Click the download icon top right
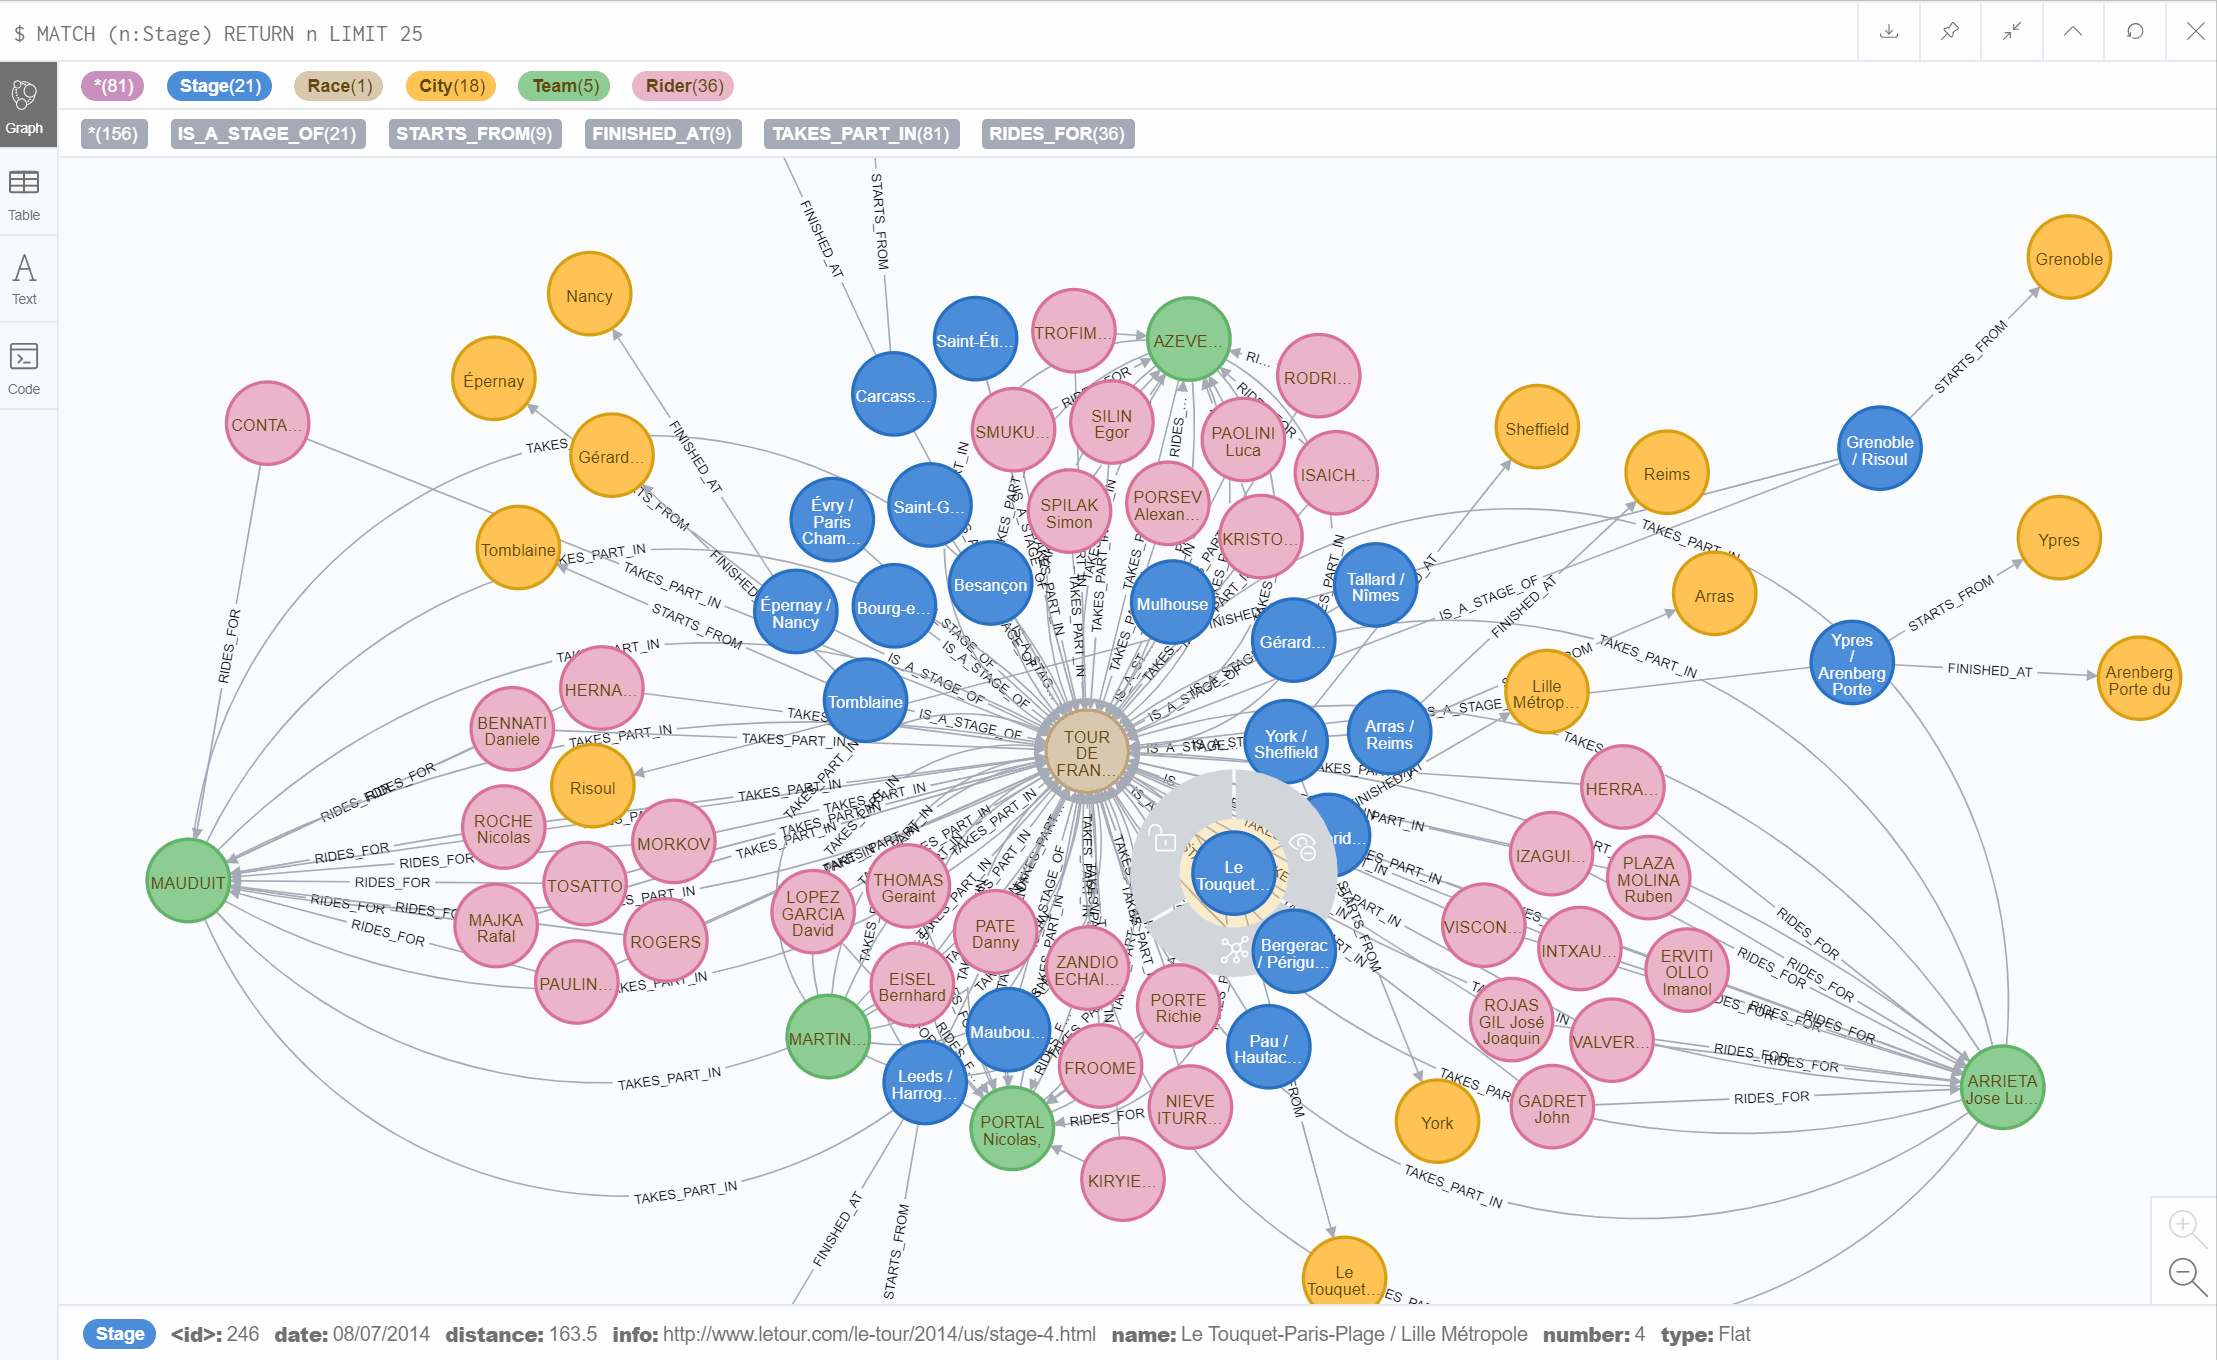This screenshot has width=2217, height=1360. pos(1891,32)
